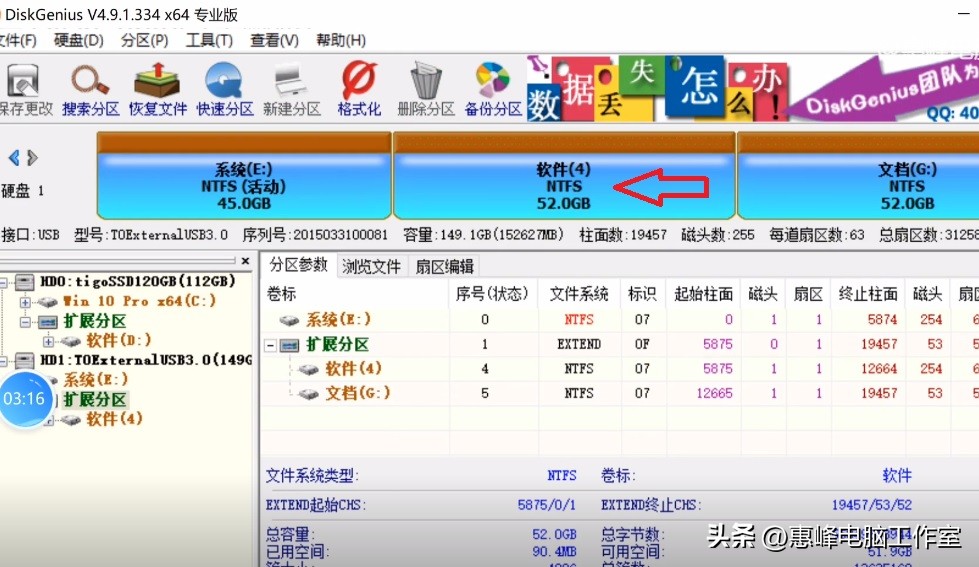This screenshot has height=567, width=979.
Task: Select HD0:tigoSSD120GB disk in tree
Action: click(x=137, y=282)
